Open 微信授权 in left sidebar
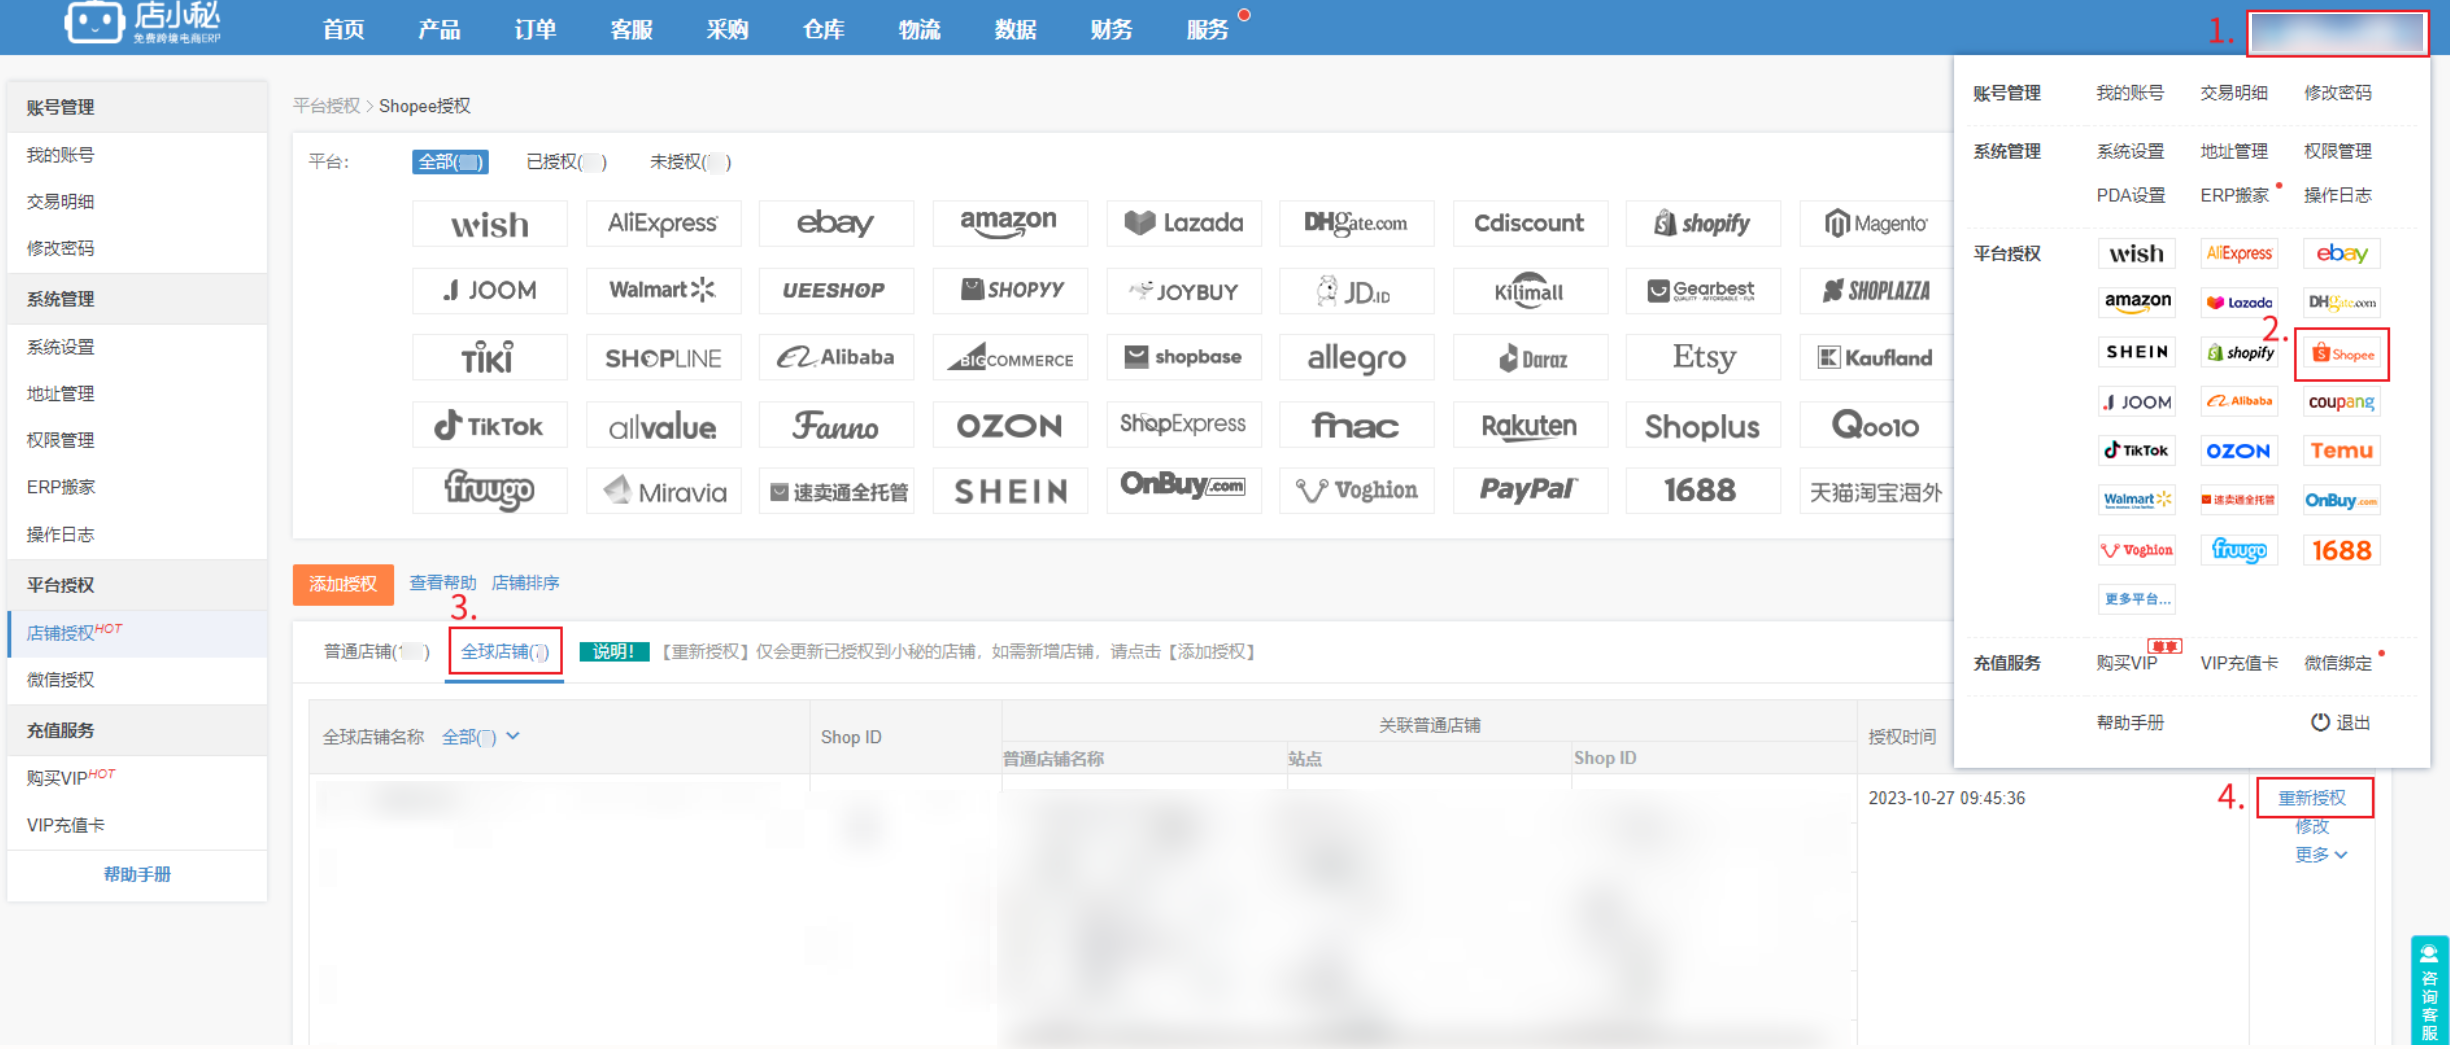Viewport: 2450px width, 1049px height. pos(60,680)
